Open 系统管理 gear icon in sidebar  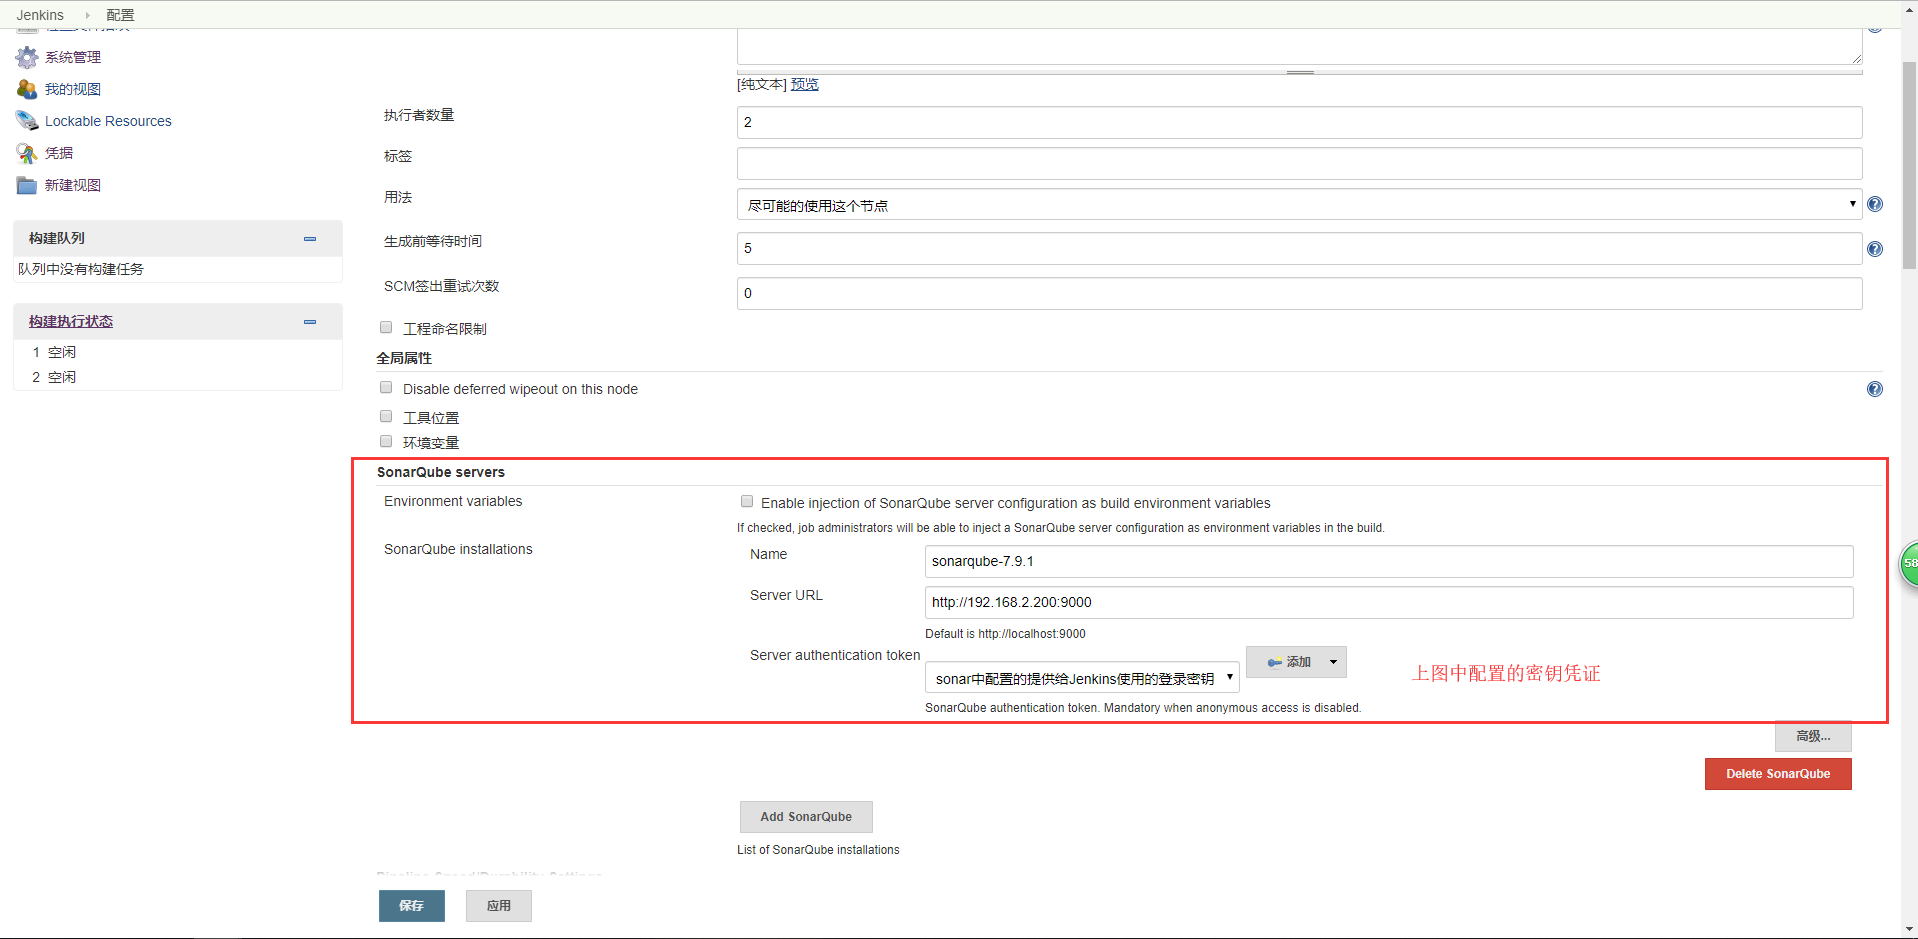[27, 57]
